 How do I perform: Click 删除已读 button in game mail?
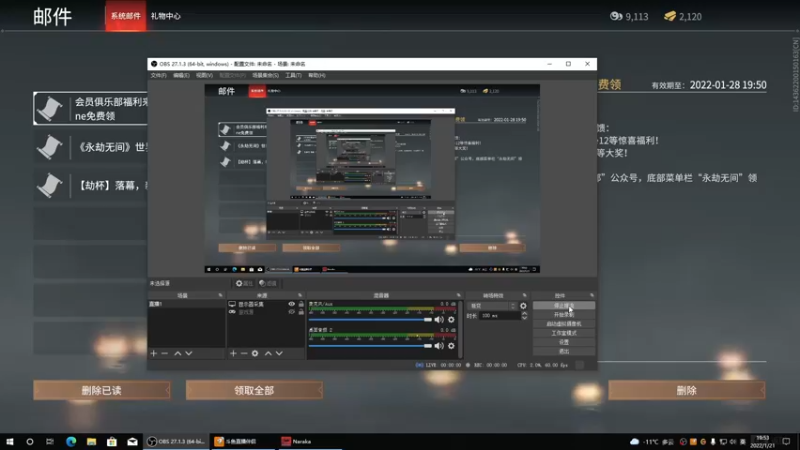click(x=102, y=390)
